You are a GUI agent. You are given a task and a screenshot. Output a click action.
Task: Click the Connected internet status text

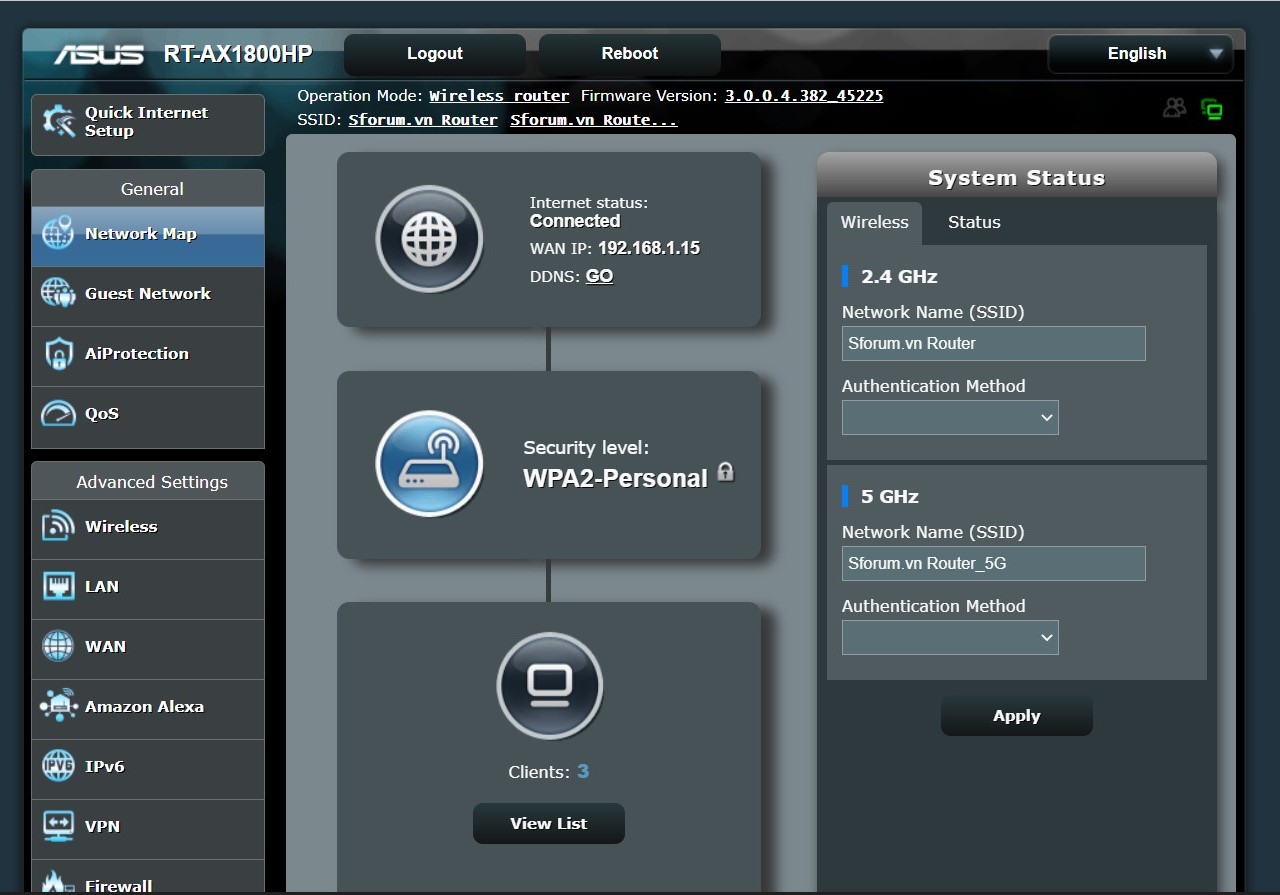575,221
